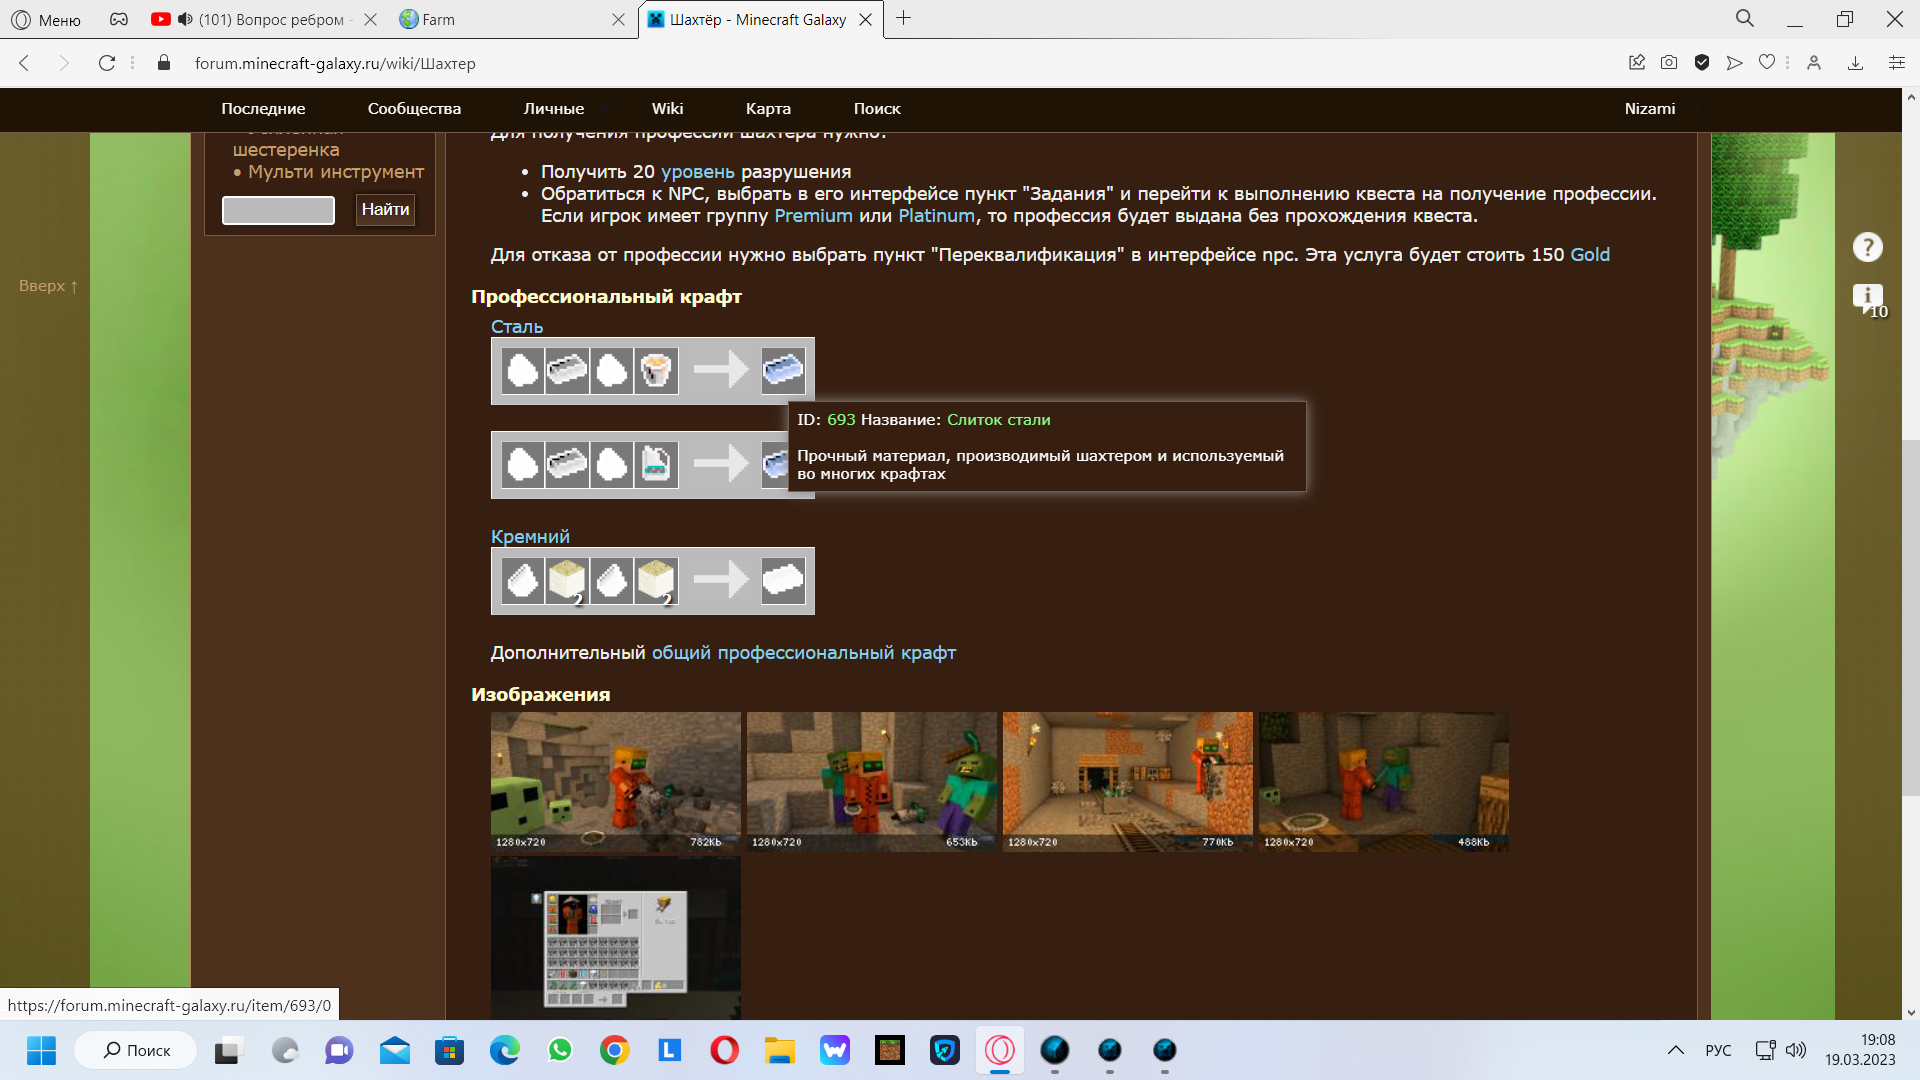1920x1080 pixels.
Task: Open общий профессиональный крафт link
Action: point(804,653)
